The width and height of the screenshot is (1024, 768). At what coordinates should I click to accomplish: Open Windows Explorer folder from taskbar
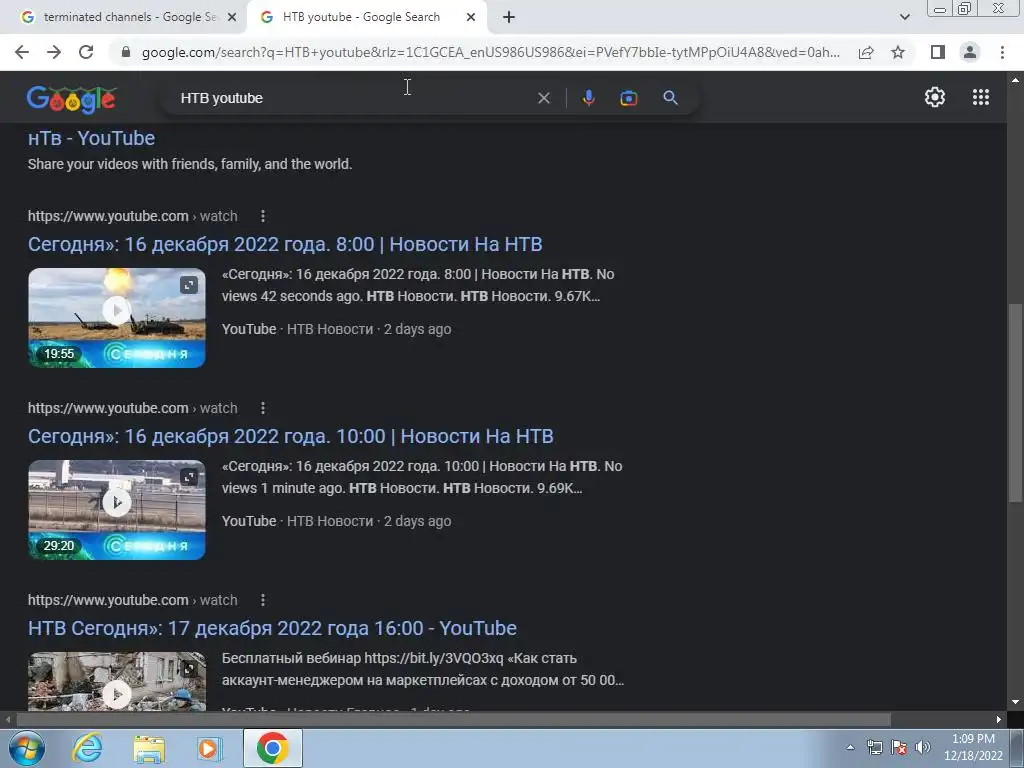(149, 748)
